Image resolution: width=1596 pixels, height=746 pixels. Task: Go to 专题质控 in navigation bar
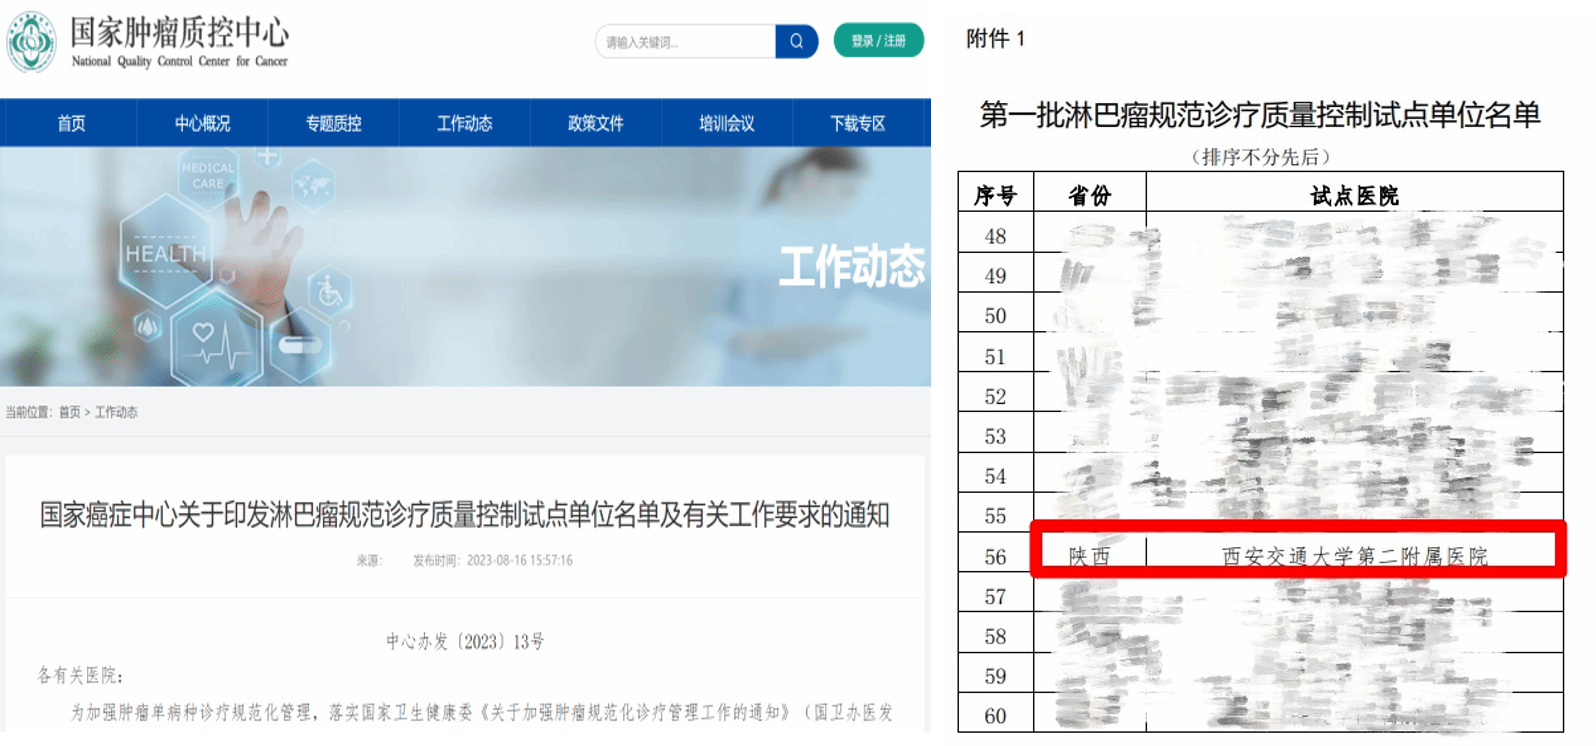pos(333,123)
